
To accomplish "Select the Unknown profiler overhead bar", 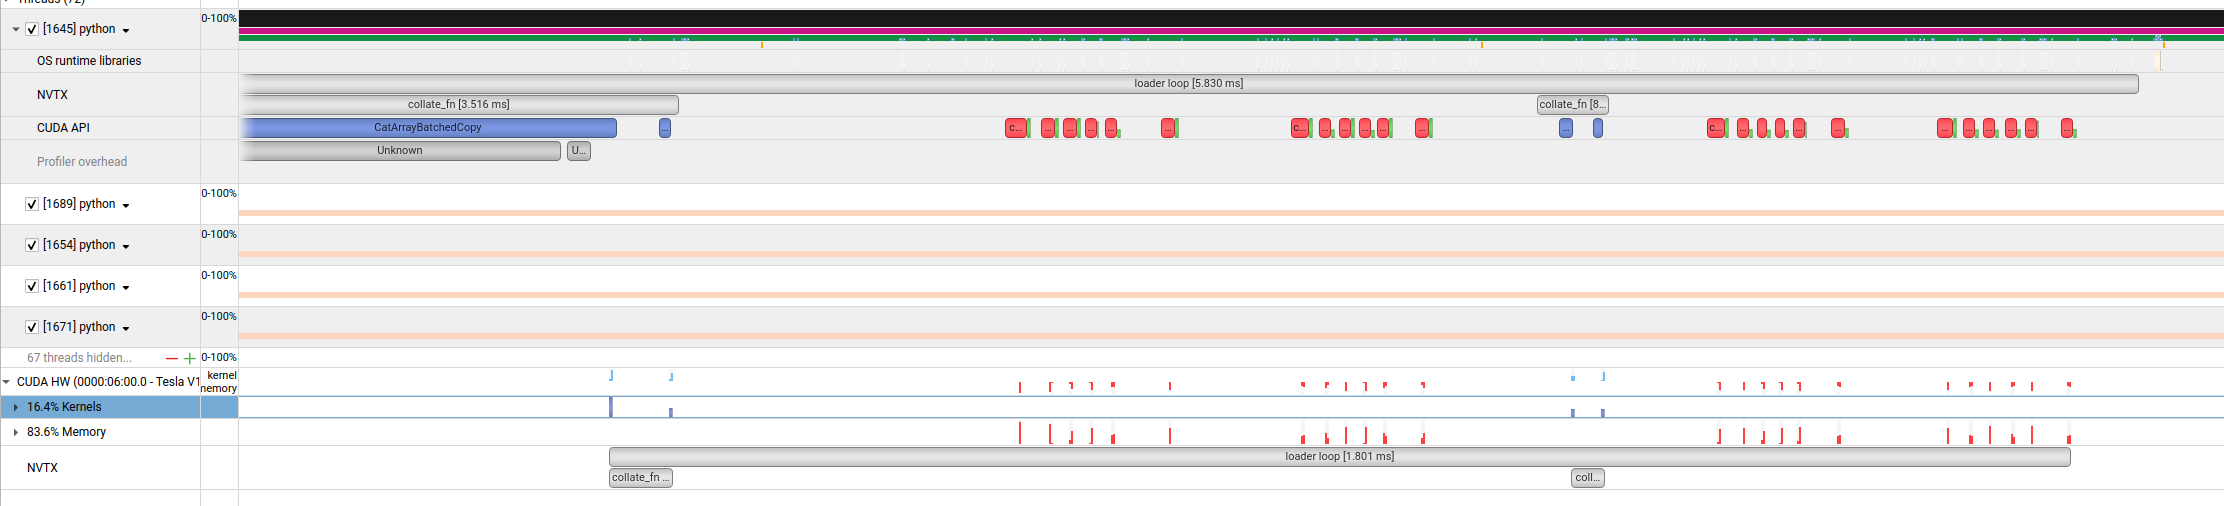I will coord(400,151).
